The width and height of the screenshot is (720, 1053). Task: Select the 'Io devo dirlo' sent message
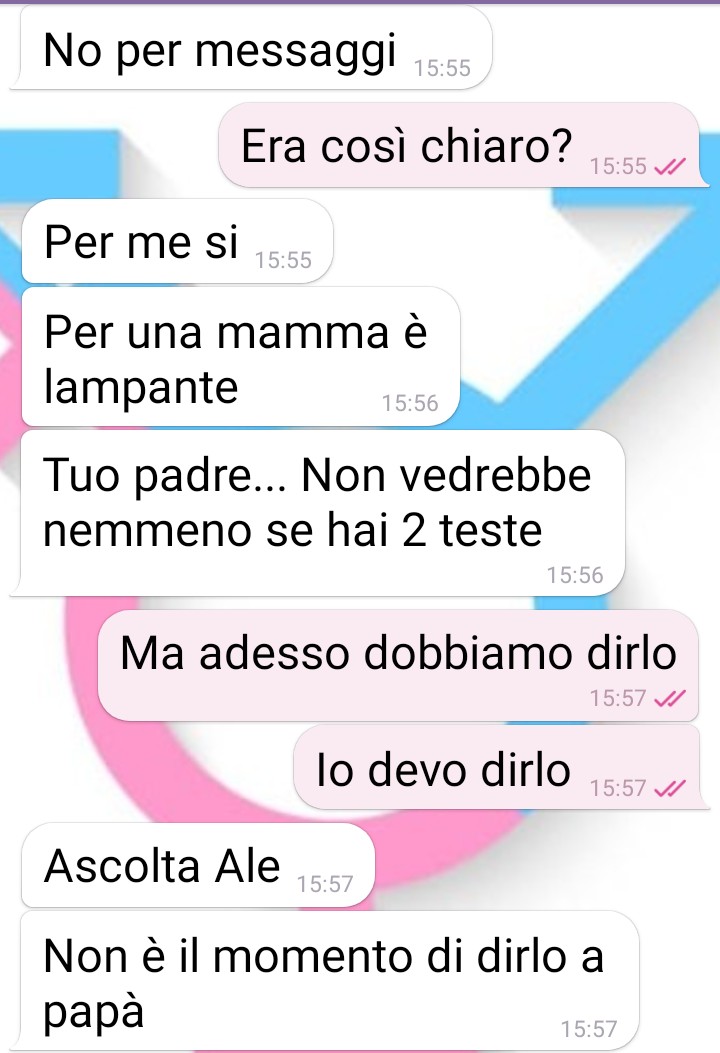pos(502,767)
